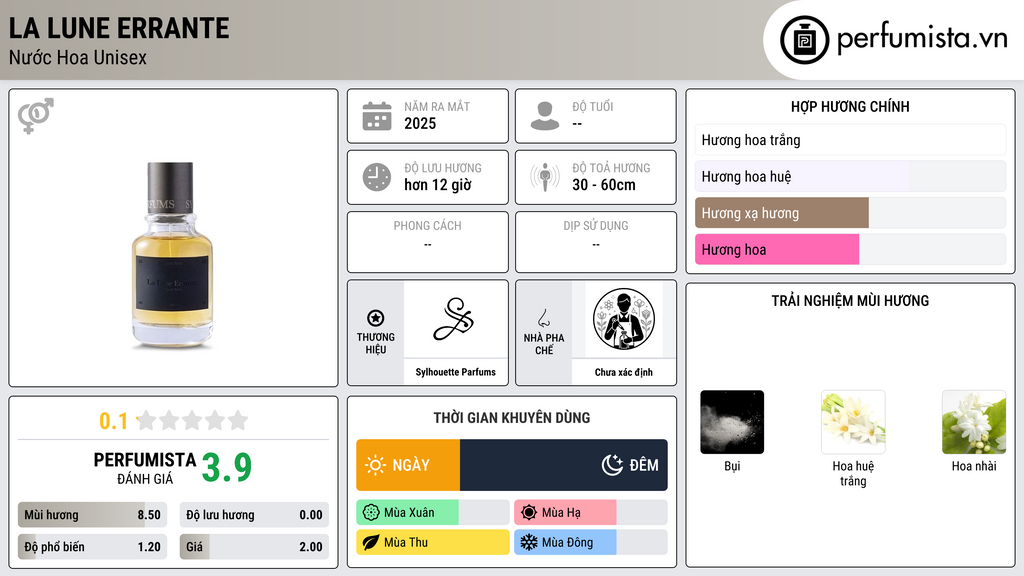
Task: Click the perfumista.vn bottle logo icon
Action: [804, 40]
